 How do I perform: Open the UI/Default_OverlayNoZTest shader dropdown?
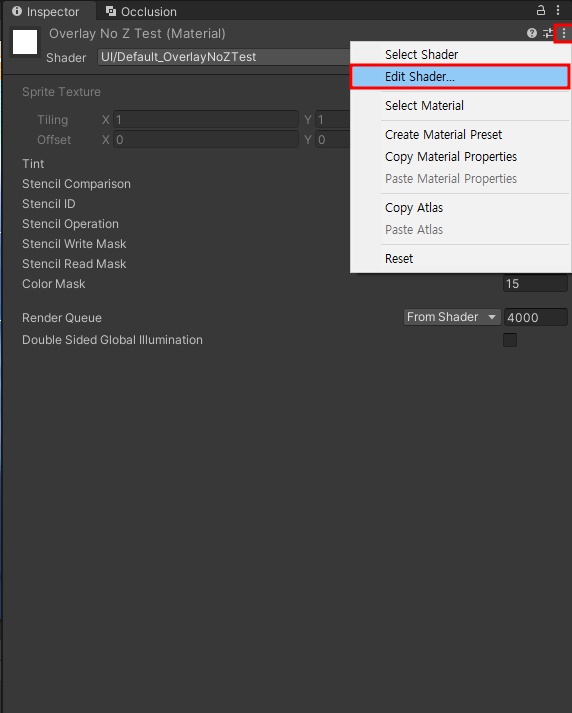point(224,57)
